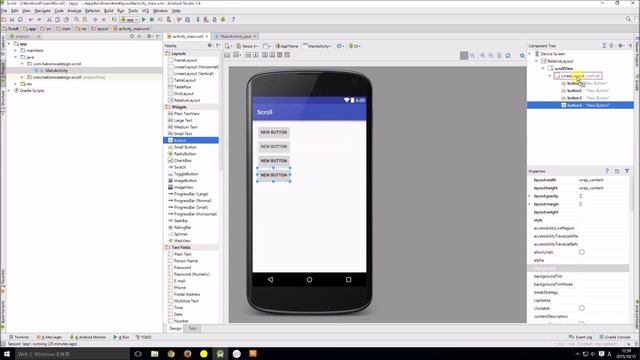The image size is (640, 360).
Task: Collapse the java folder in project tree
Action: point(16,57)
